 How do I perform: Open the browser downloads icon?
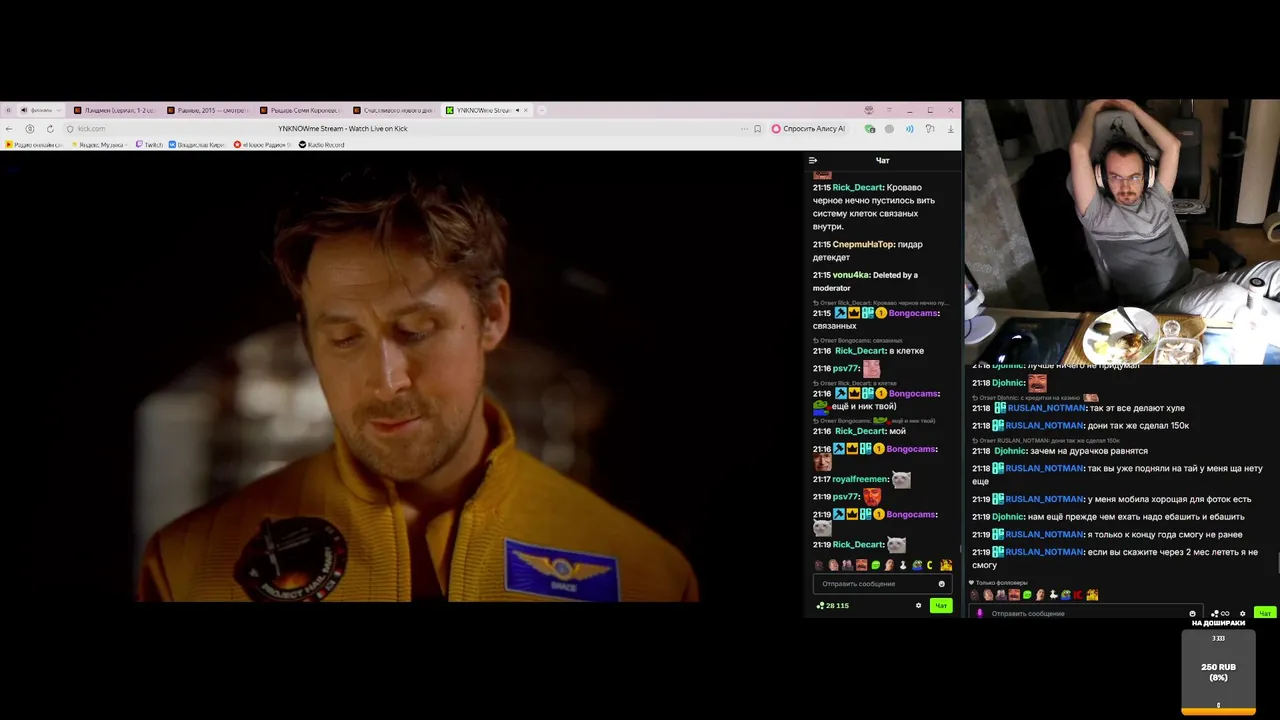click(x=950, y=129)
